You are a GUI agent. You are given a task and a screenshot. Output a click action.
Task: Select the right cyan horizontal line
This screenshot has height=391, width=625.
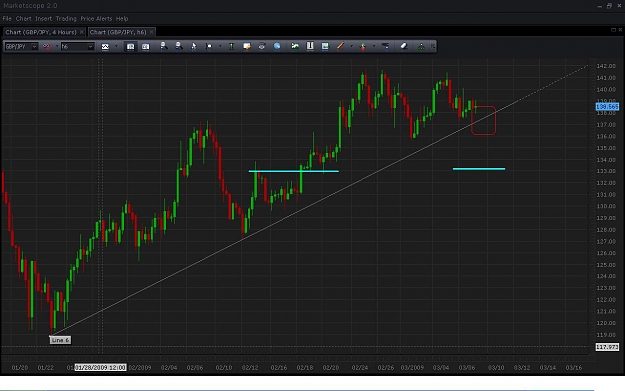pyautogui.click(x=479, y=169)
